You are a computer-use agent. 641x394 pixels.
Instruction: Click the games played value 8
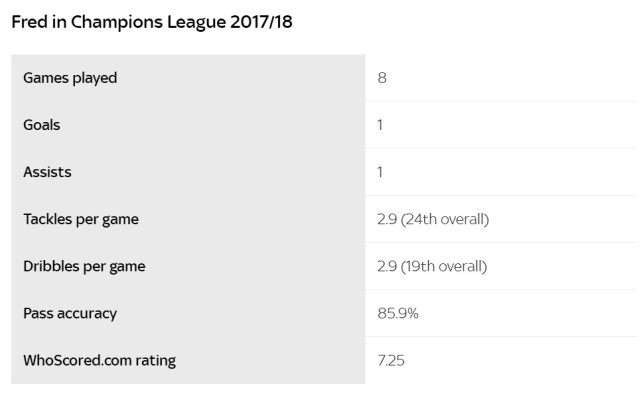coord(382,78)
